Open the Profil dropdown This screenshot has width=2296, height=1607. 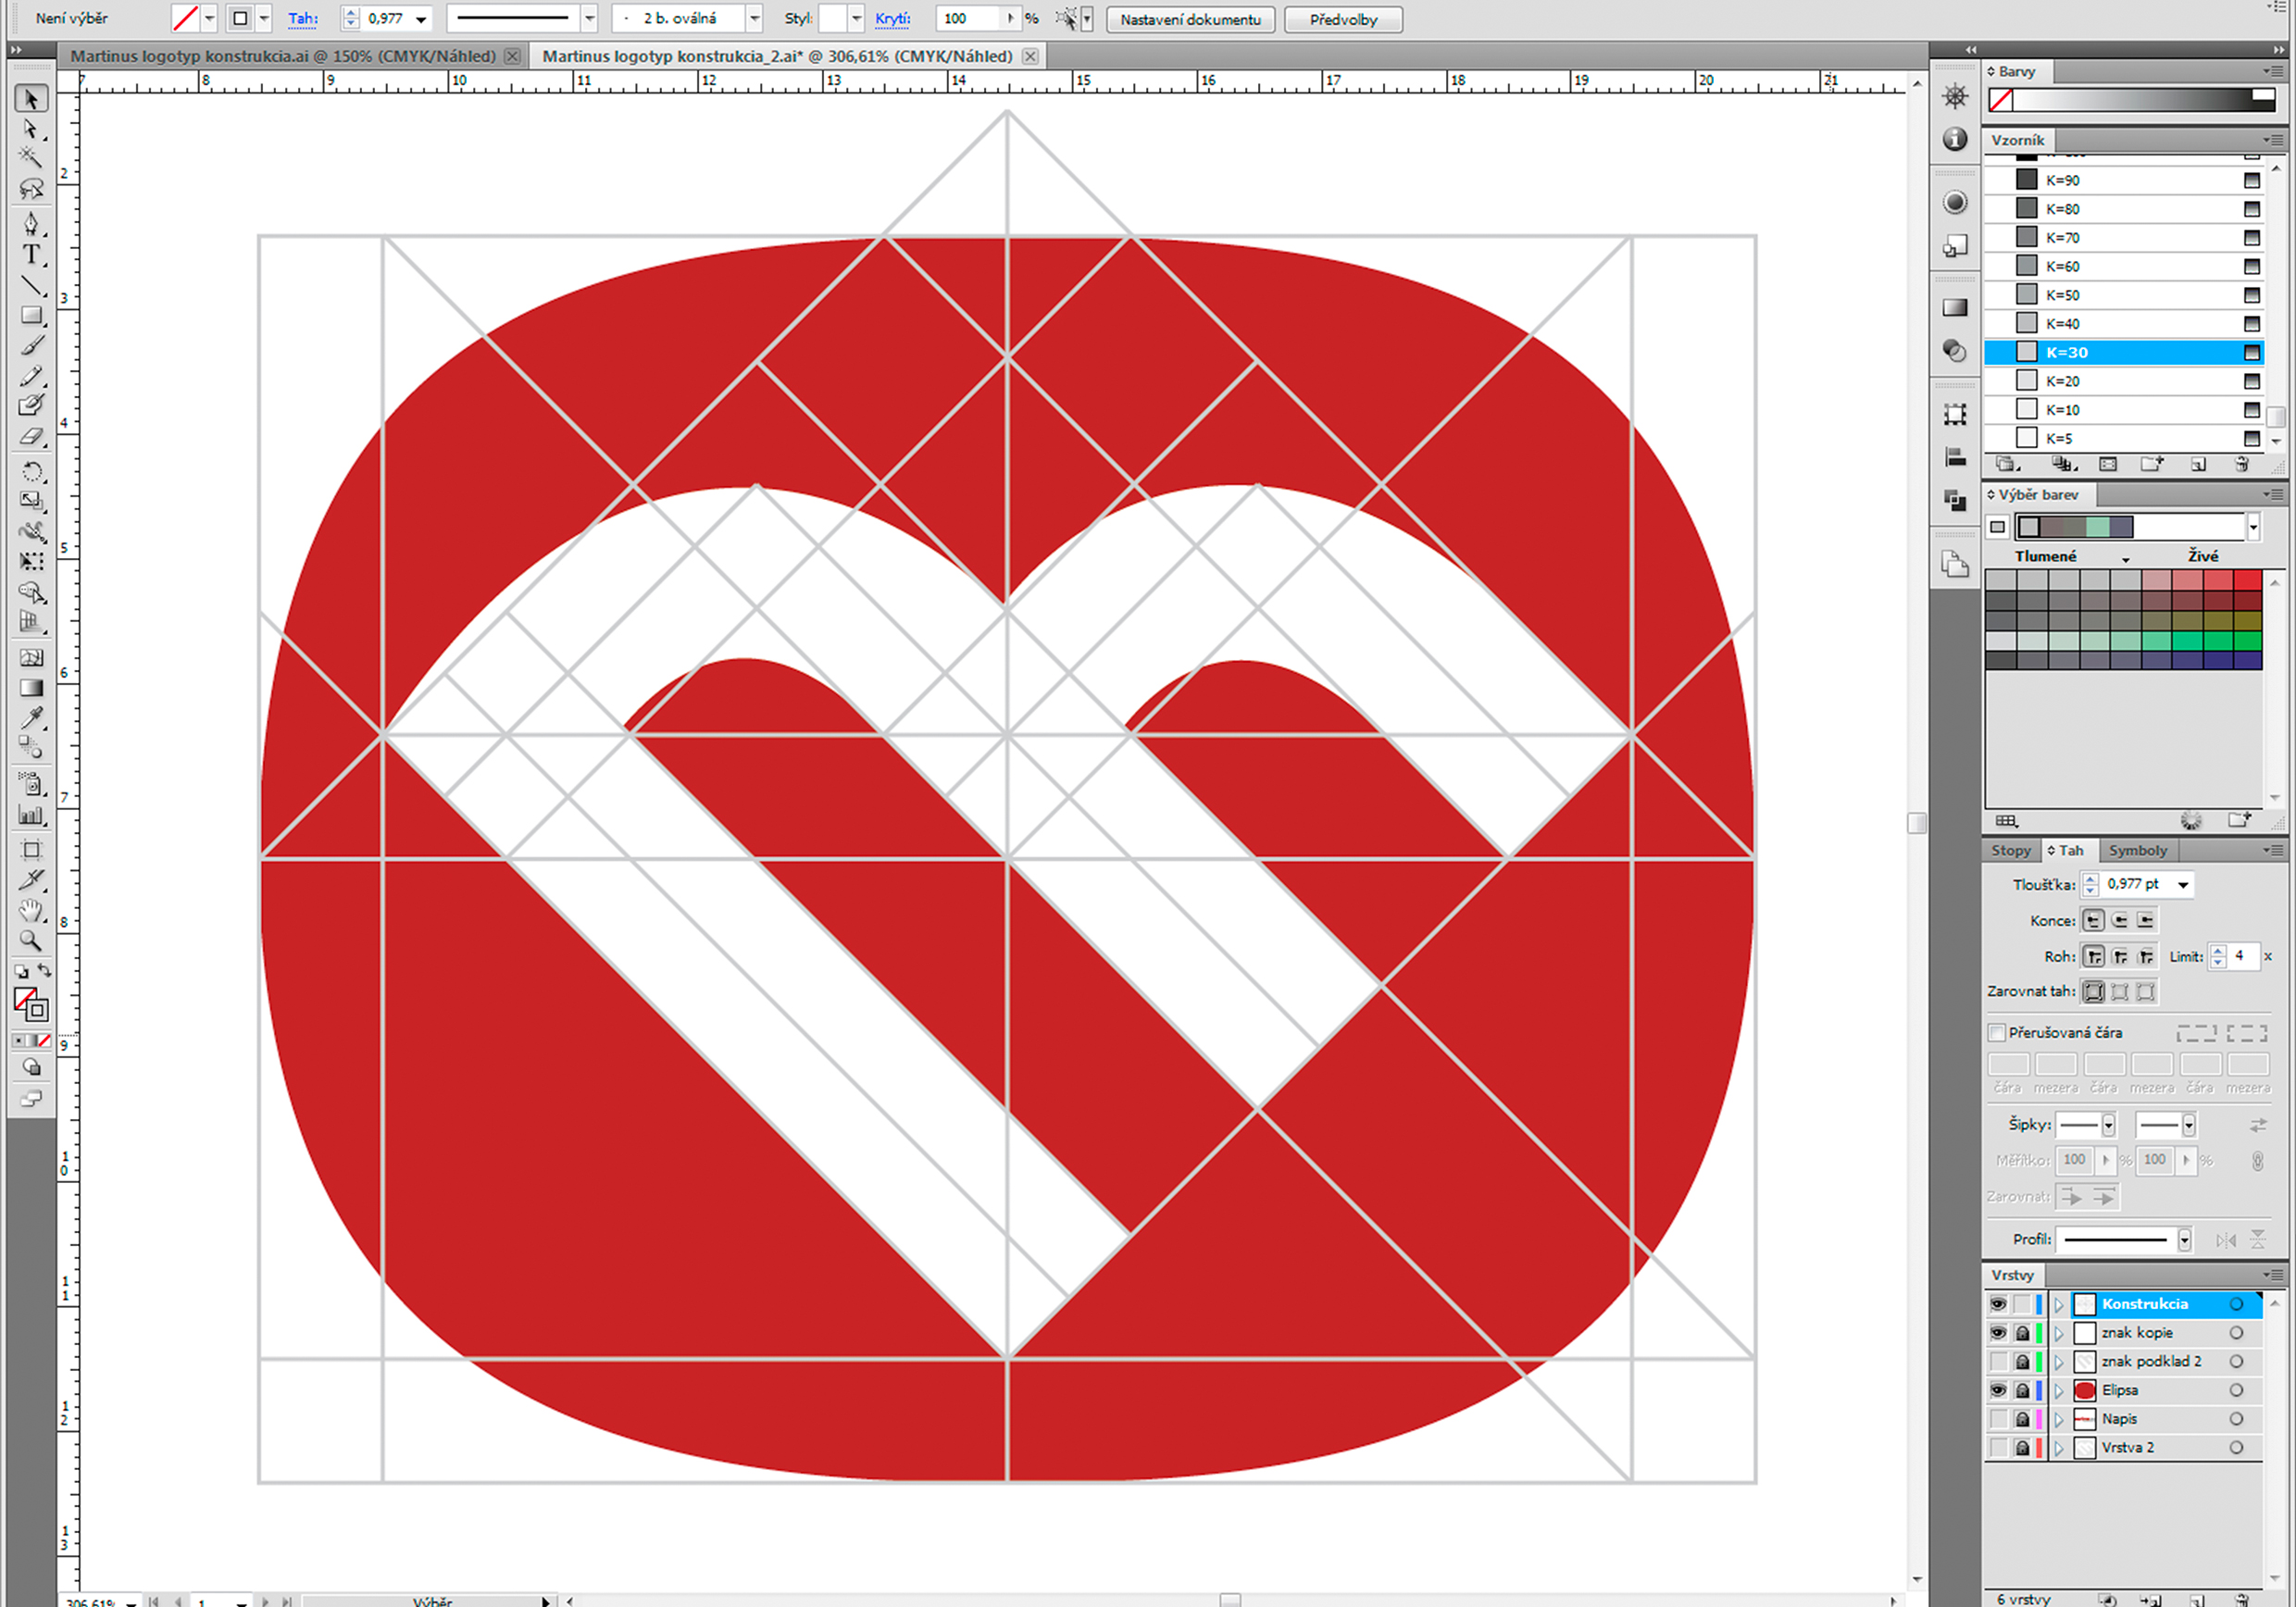(2184, 1240)
